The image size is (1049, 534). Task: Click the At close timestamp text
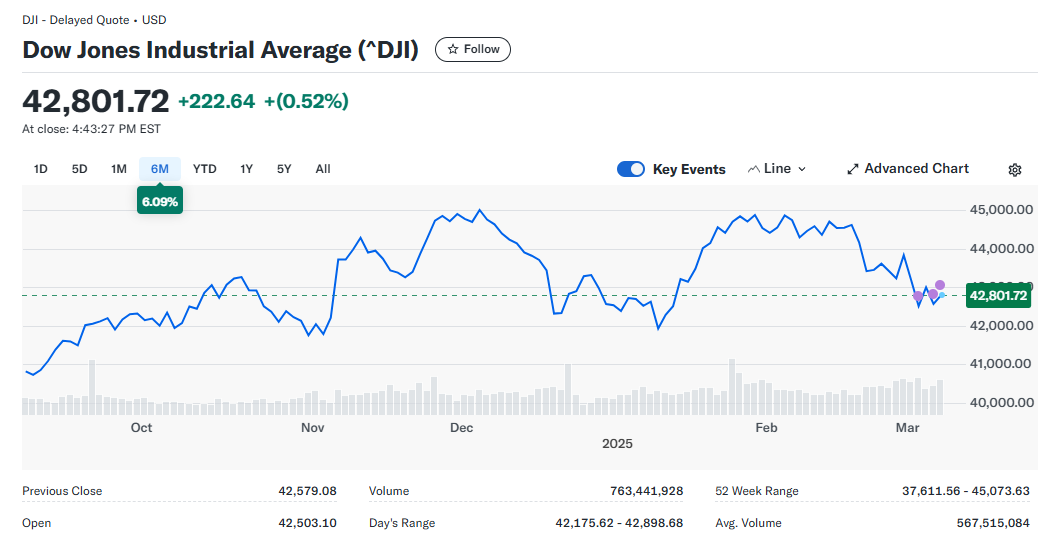[x=92, y=129]
